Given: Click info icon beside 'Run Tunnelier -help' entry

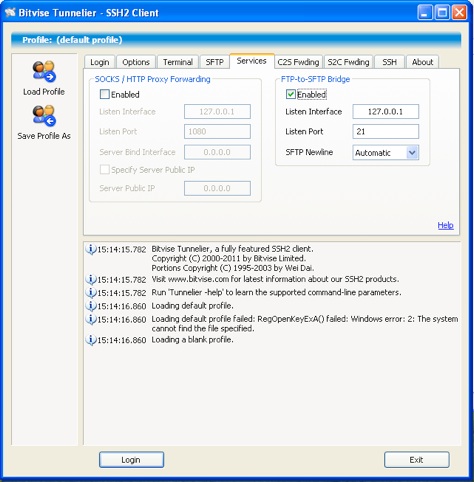Looking at the screenshot, I should [91, 292].
